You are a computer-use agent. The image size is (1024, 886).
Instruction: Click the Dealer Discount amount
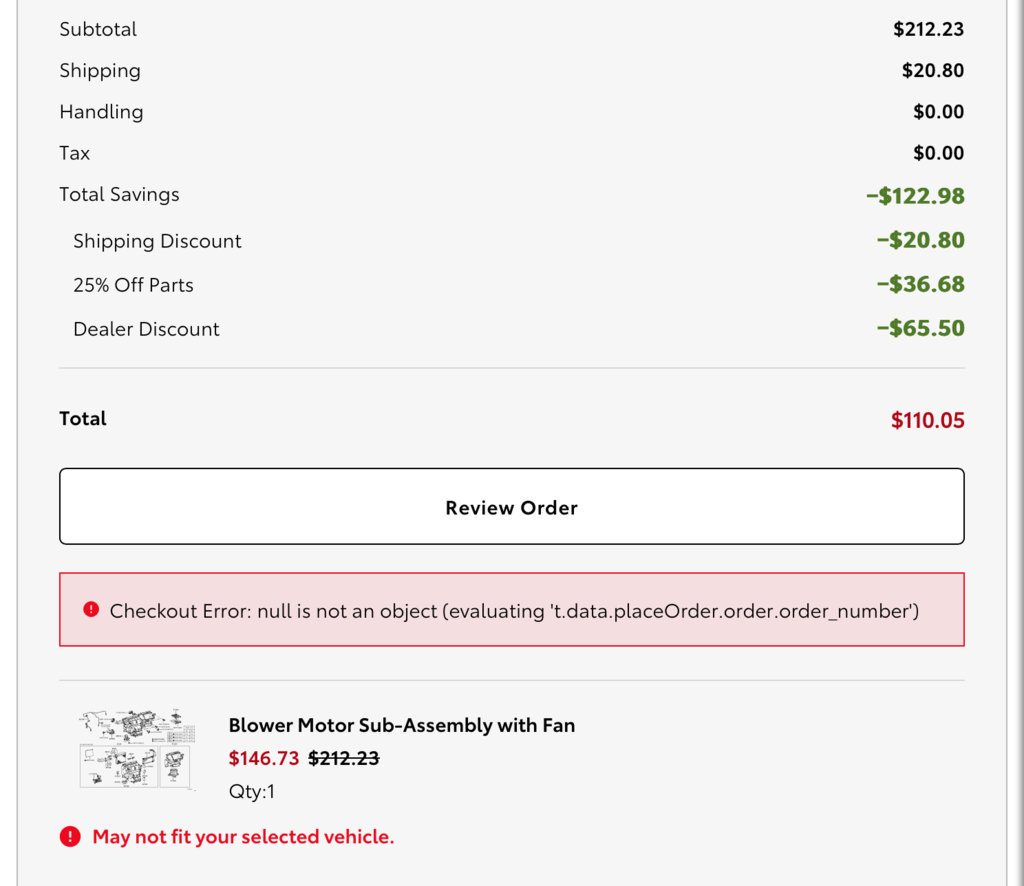point(920,328)
